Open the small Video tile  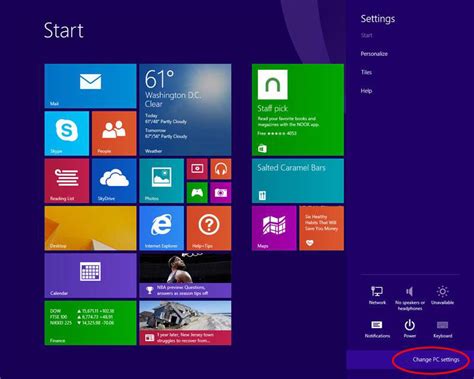pyautogui.click(x=197, y=169)
